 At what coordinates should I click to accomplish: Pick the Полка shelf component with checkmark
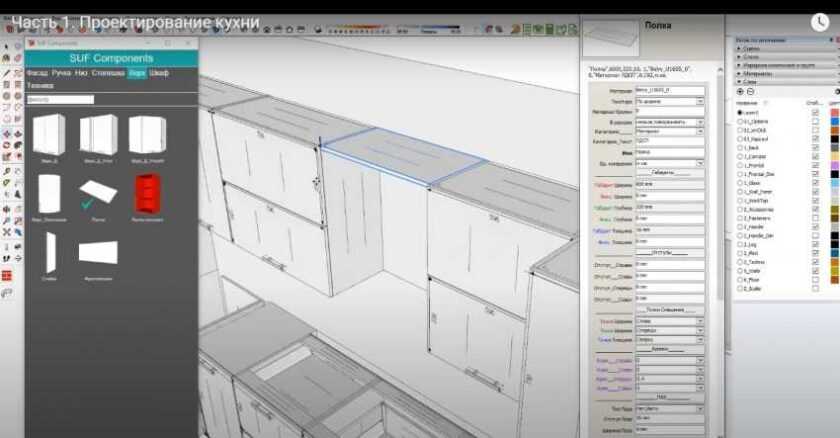98,192
